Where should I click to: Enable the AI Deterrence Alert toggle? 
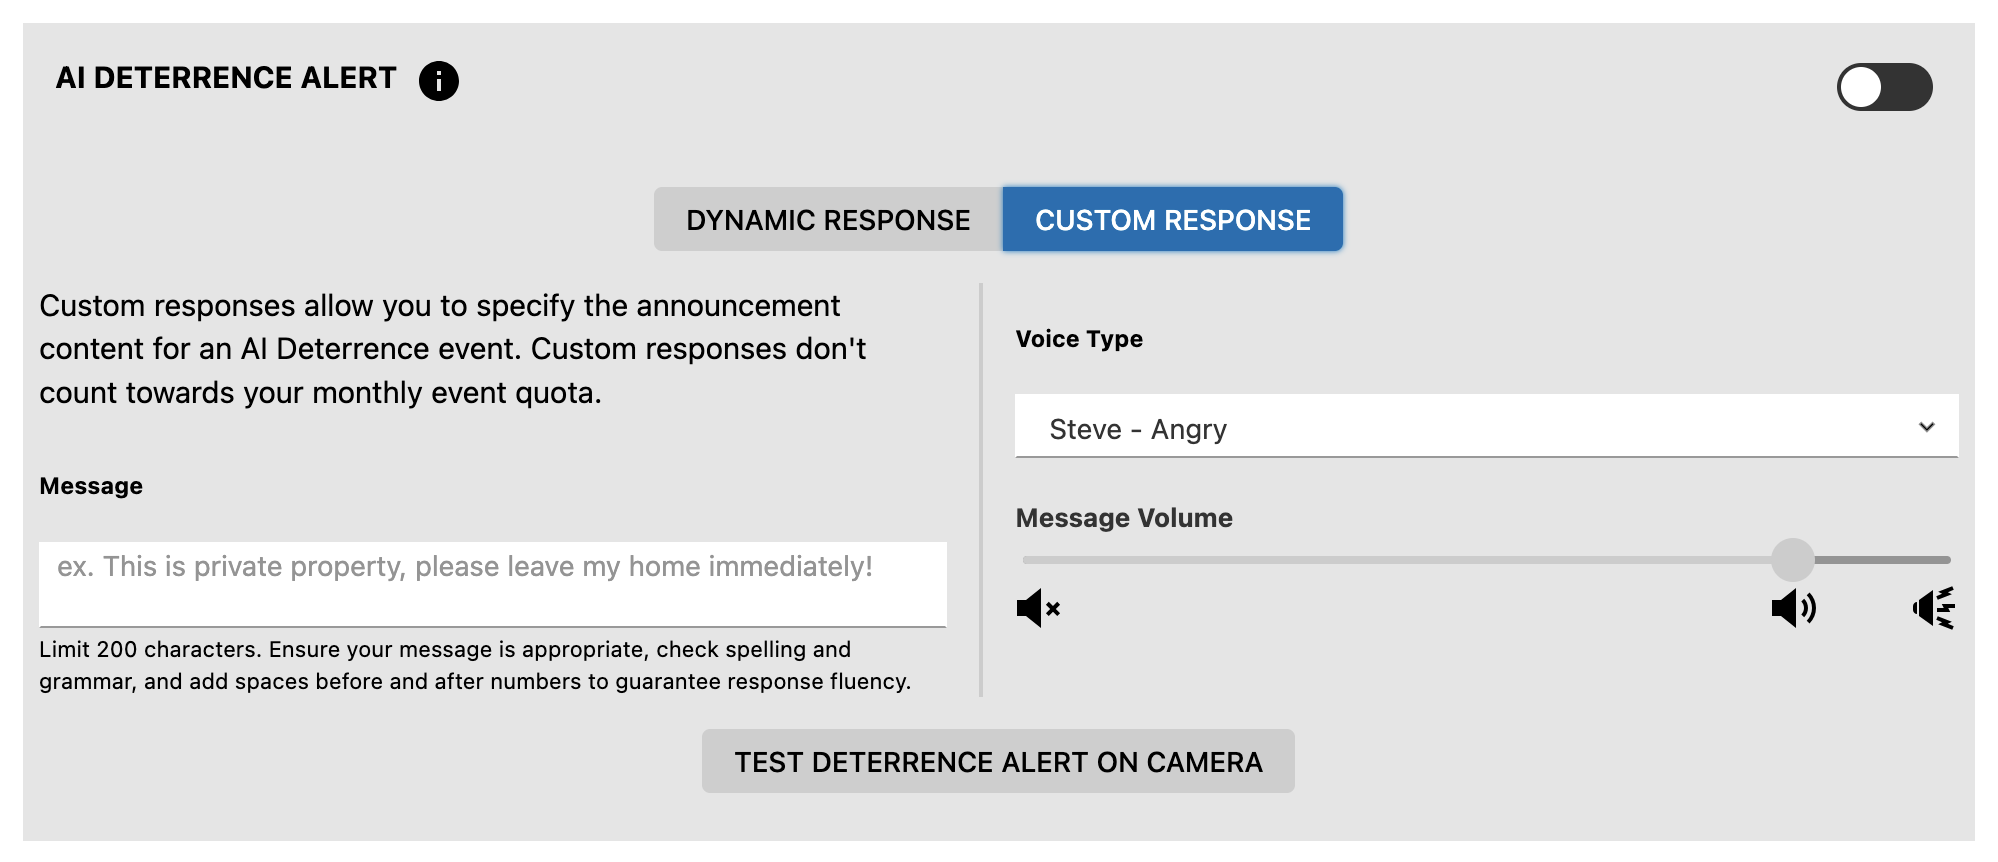[1884, 87]
